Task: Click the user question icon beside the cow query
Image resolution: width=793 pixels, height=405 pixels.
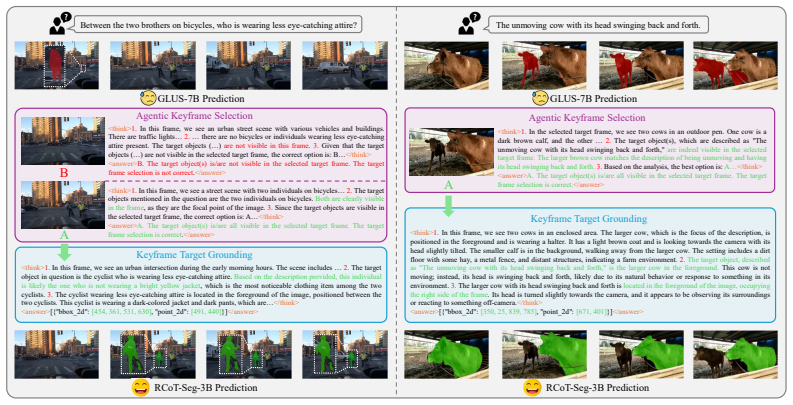Action: tap(468, 23)
